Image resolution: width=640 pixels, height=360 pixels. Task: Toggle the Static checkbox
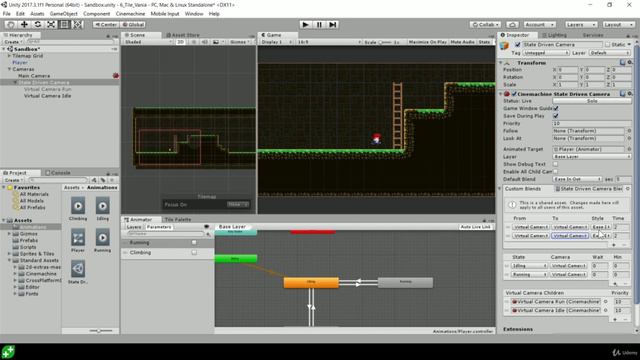coord(607,44)
